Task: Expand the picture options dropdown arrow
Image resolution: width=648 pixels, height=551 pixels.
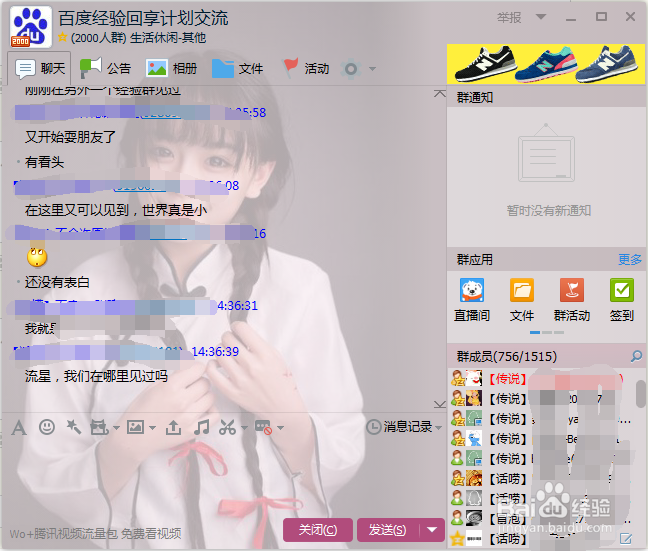Action: (152, 428)
